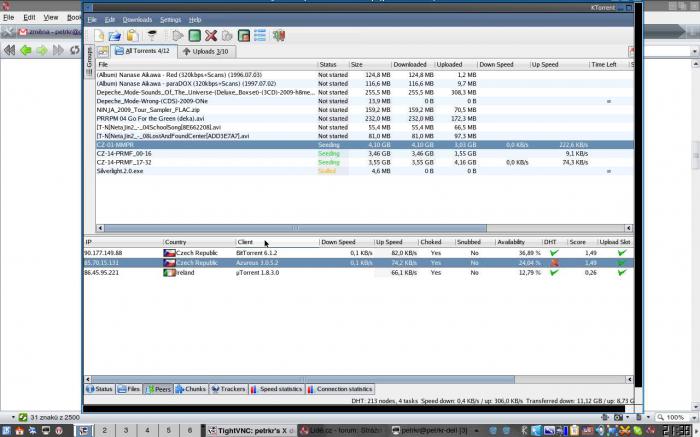Viewport: 700px width, 437px height.
Task: Sort peers by Availability column header
Action: 518,242
